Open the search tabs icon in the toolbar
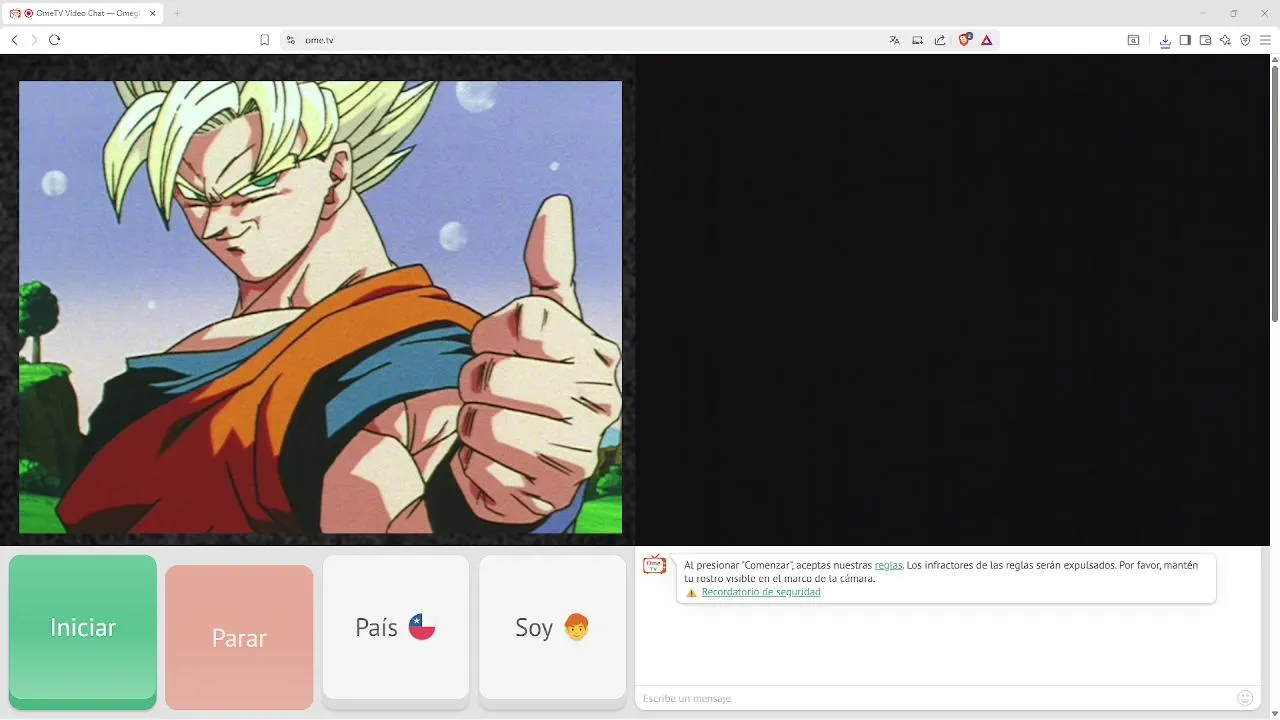 tap(1133, 40)
